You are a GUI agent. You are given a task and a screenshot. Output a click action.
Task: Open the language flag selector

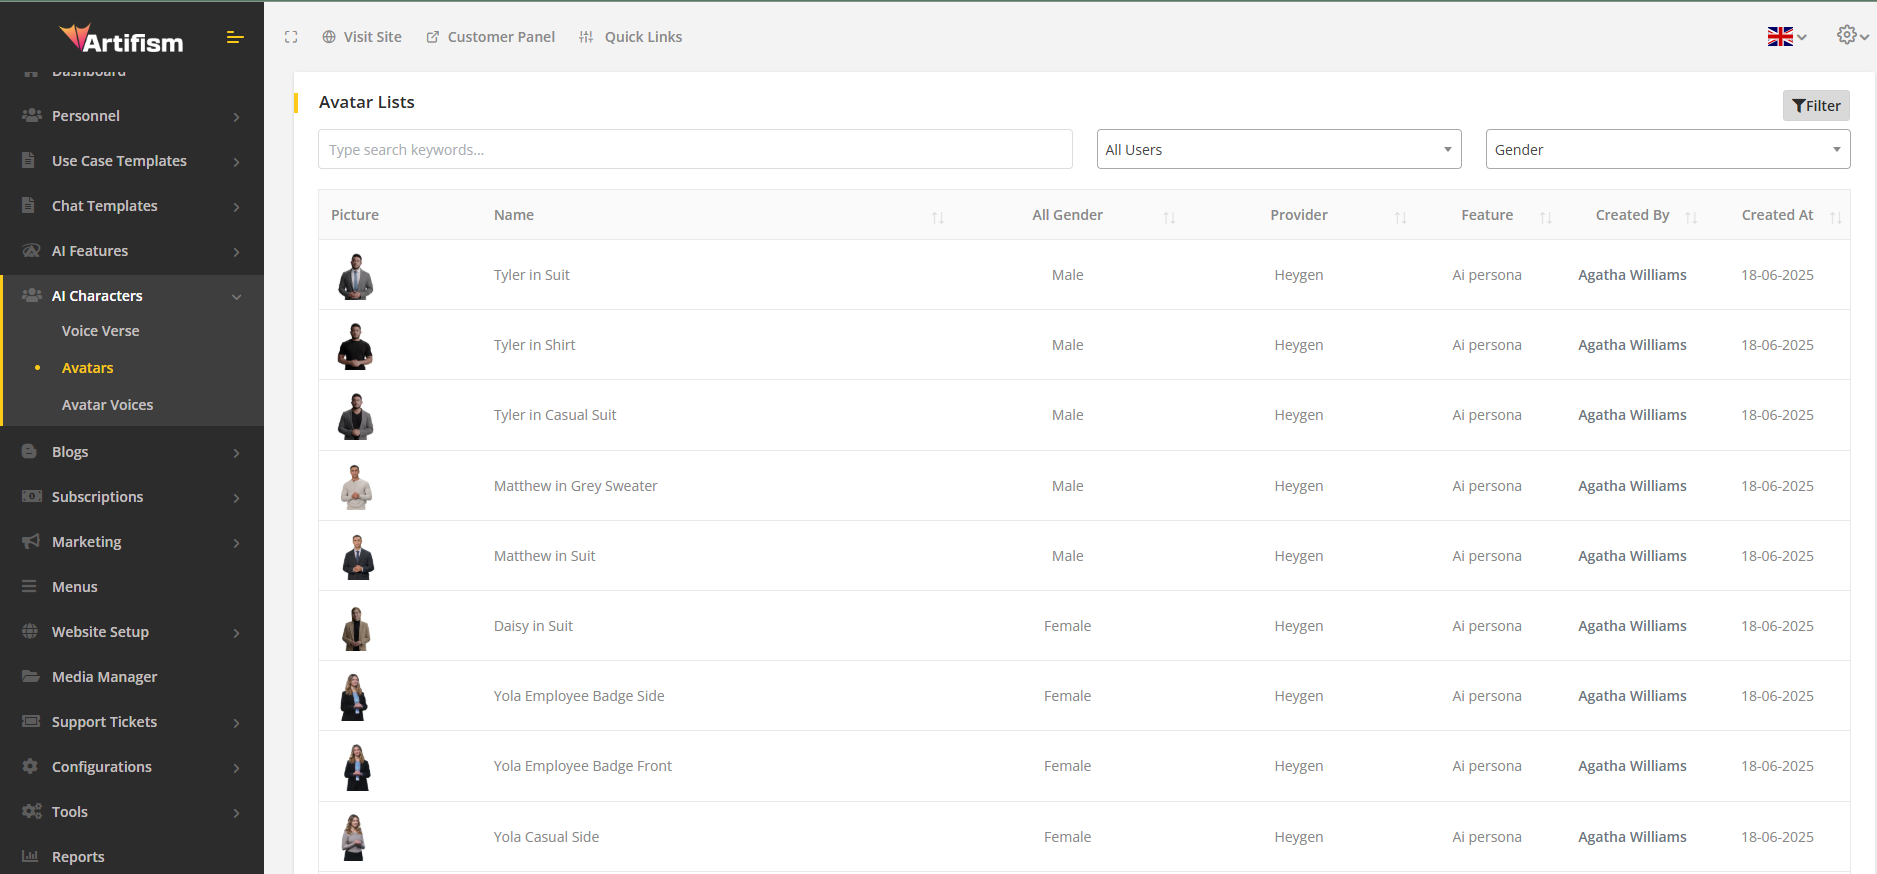click(x=1786, y=37)
